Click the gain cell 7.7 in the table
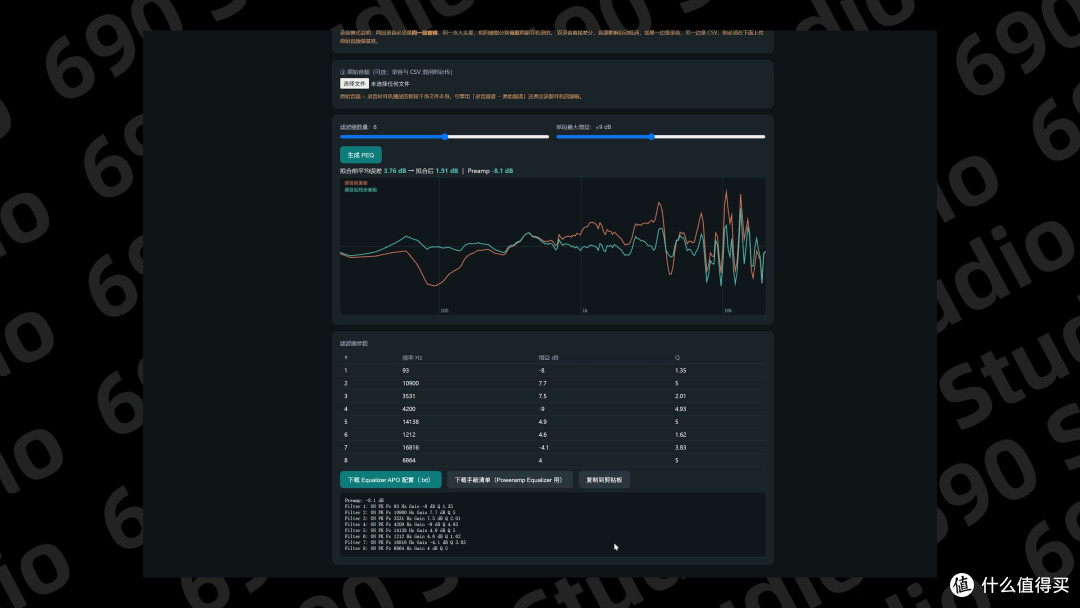Screen dimensions: 1080x608 click(543, 384)
